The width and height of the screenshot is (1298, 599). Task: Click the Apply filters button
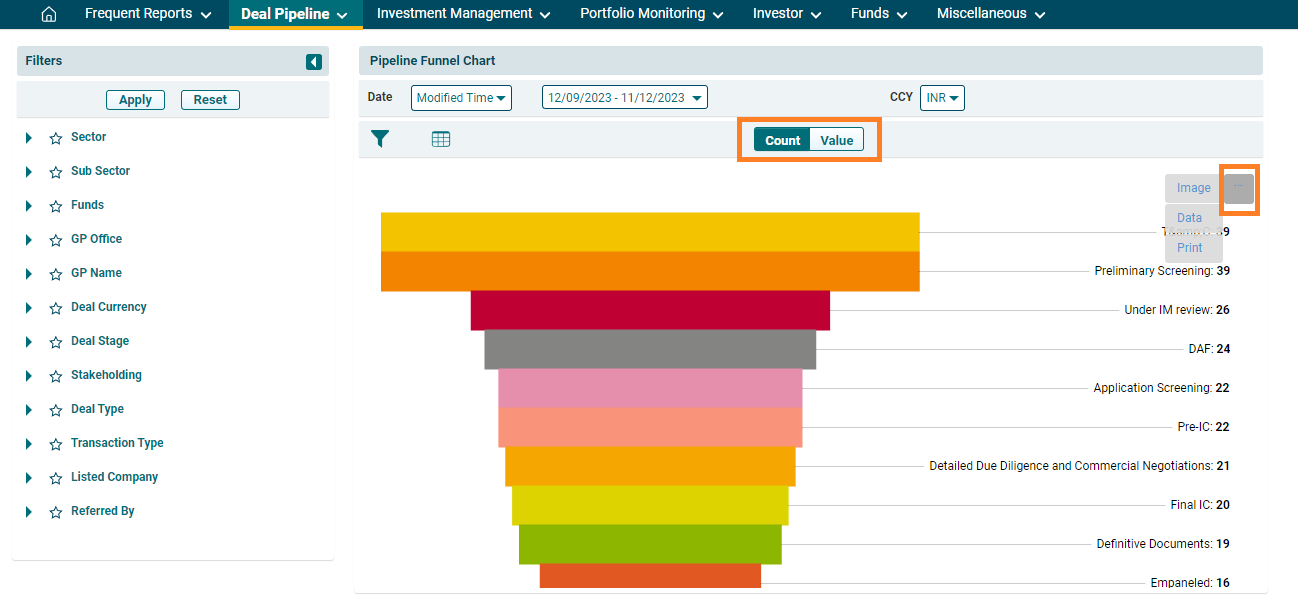click(135, 100)
